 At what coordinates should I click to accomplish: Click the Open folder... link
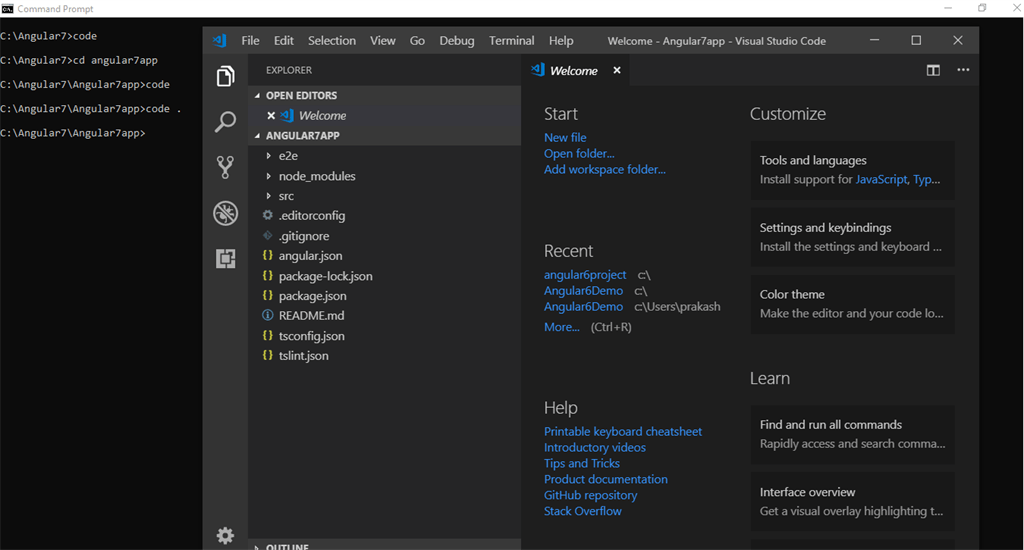tap(579, 154)
